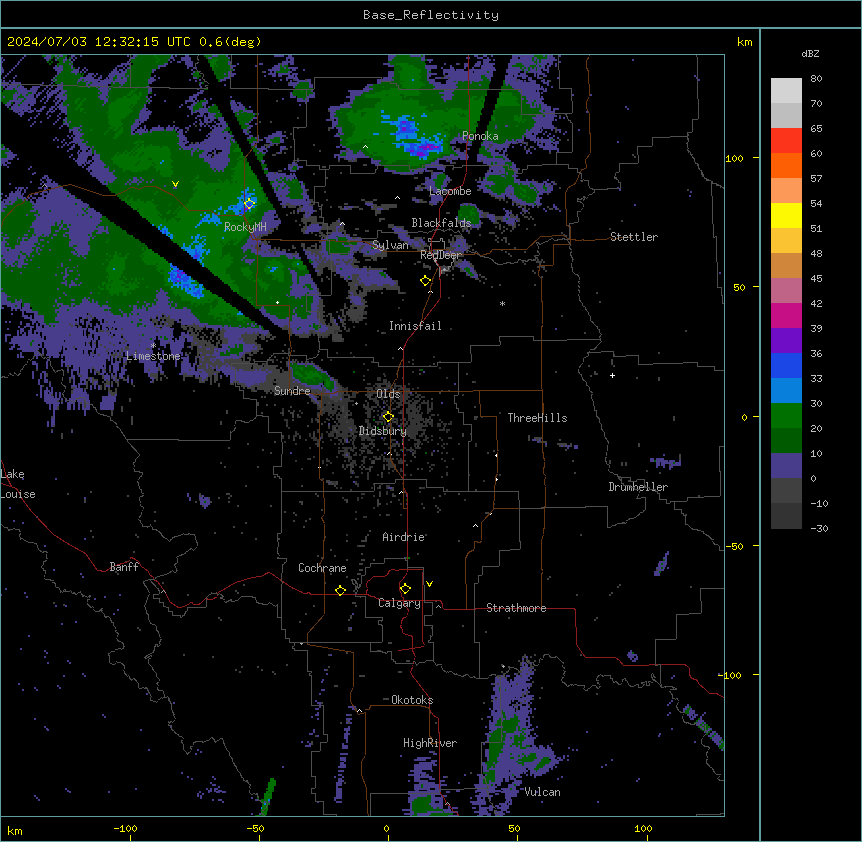
Task: Click the yellow diamond marker below Cochrane
Action: point(340,590)
